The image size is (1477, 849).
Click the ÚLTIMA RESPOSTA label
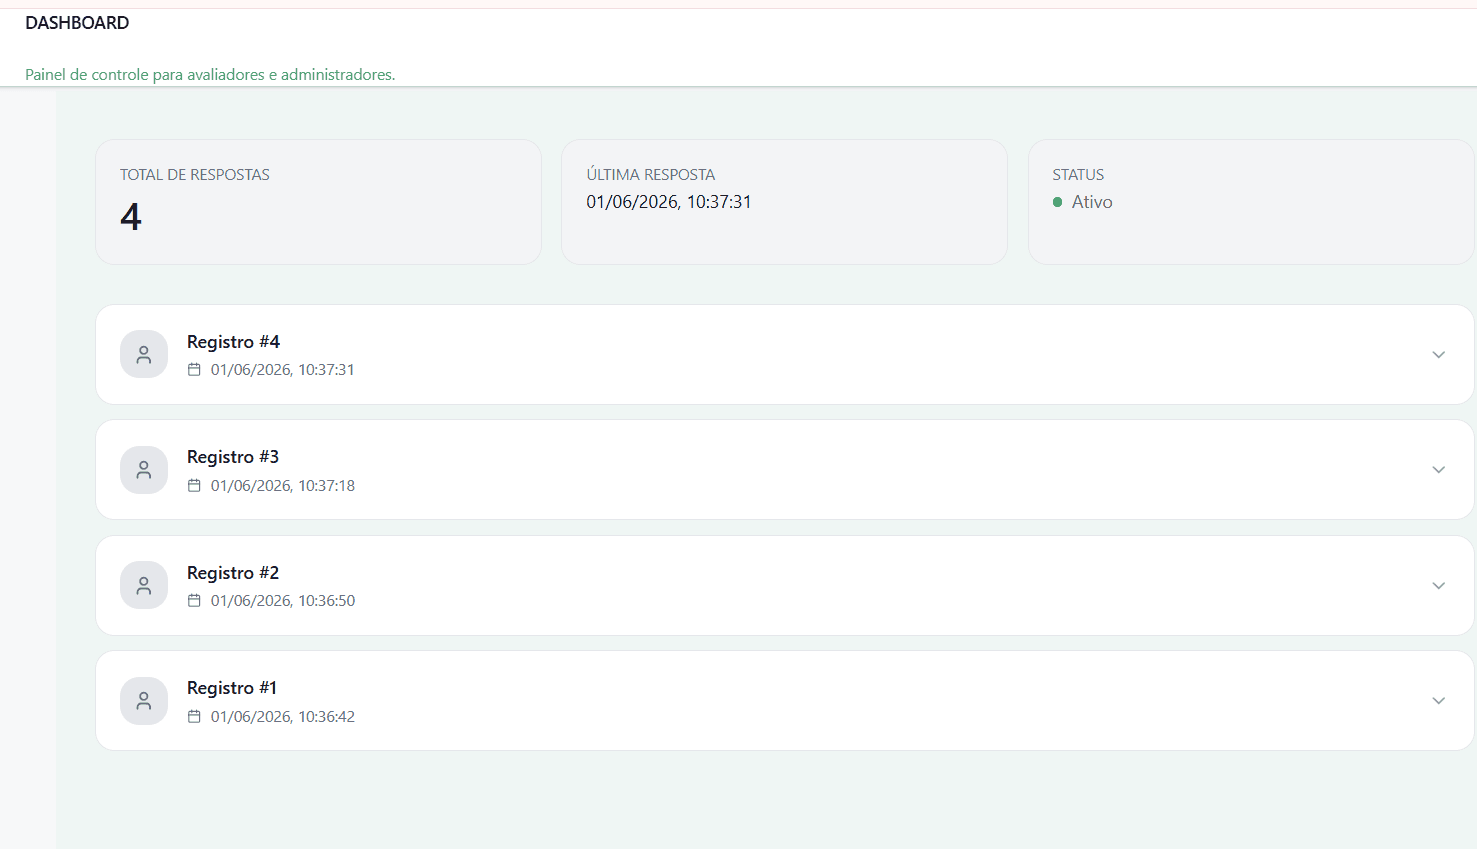coord(650,174)
